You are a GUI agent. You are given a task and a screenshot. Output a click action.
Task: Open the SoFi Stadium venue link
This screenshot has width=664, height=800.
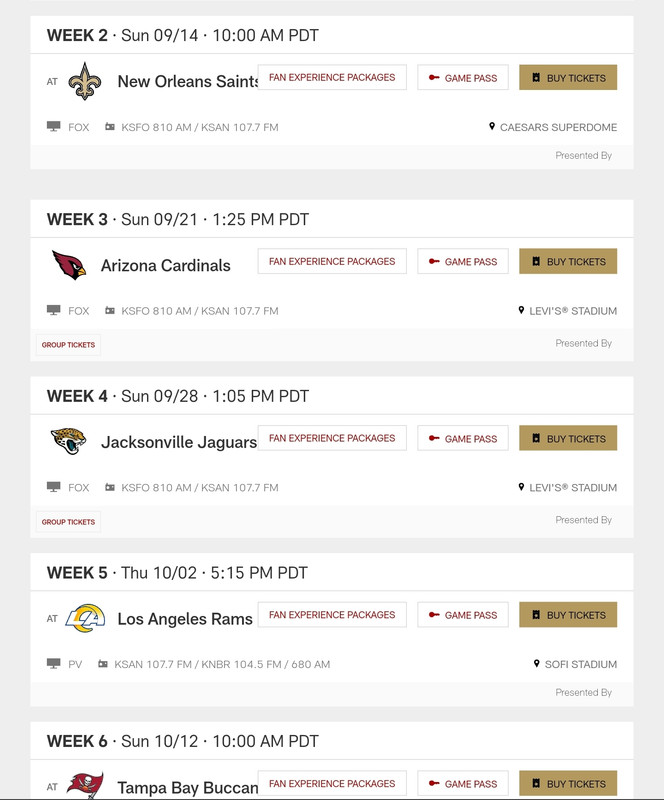(580, 664)
